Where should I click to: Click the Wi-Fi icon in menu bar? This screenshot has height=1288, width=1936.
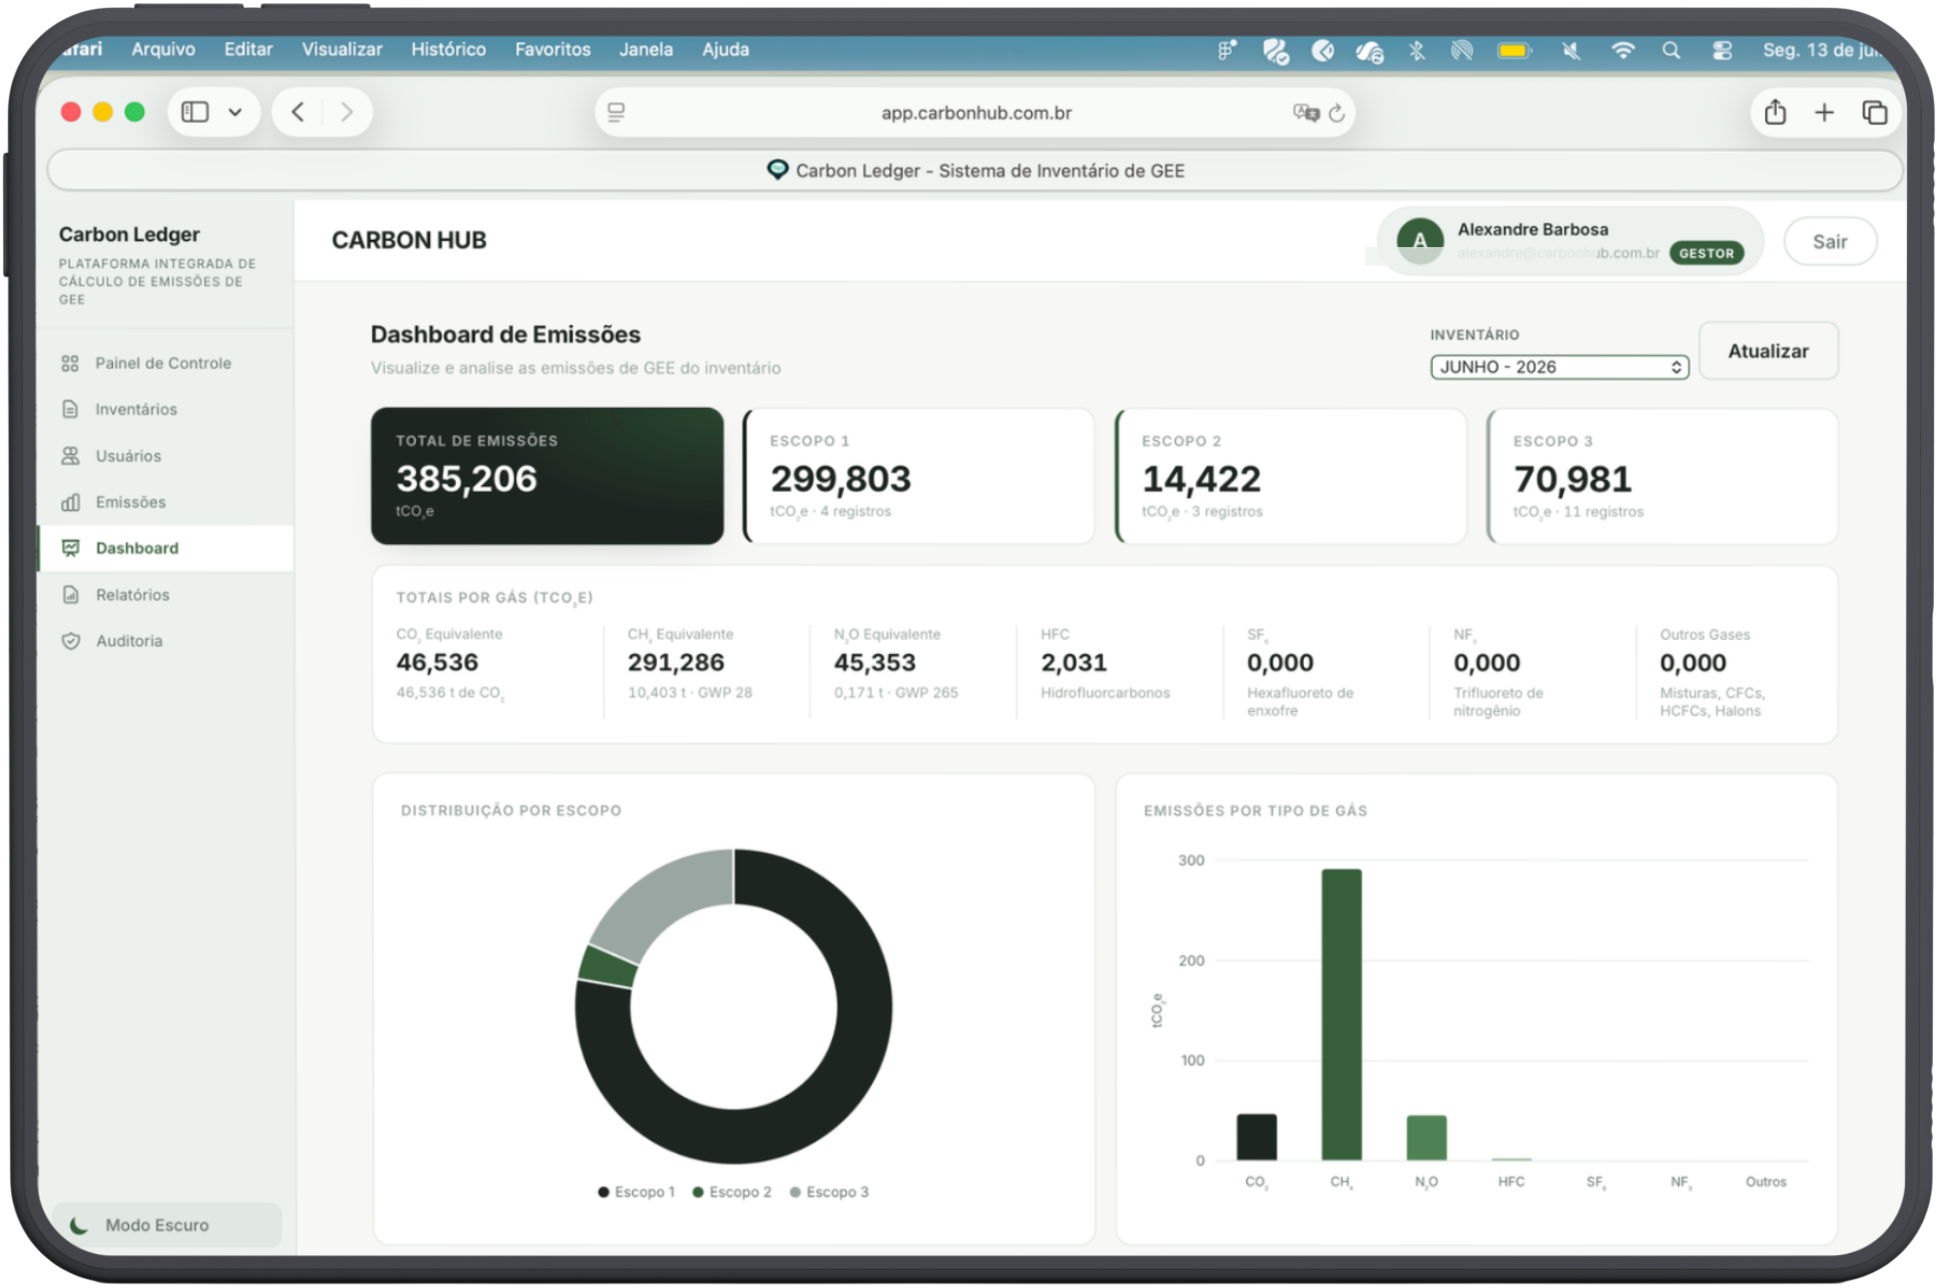pyautogui.click(x=1622, y=50)
